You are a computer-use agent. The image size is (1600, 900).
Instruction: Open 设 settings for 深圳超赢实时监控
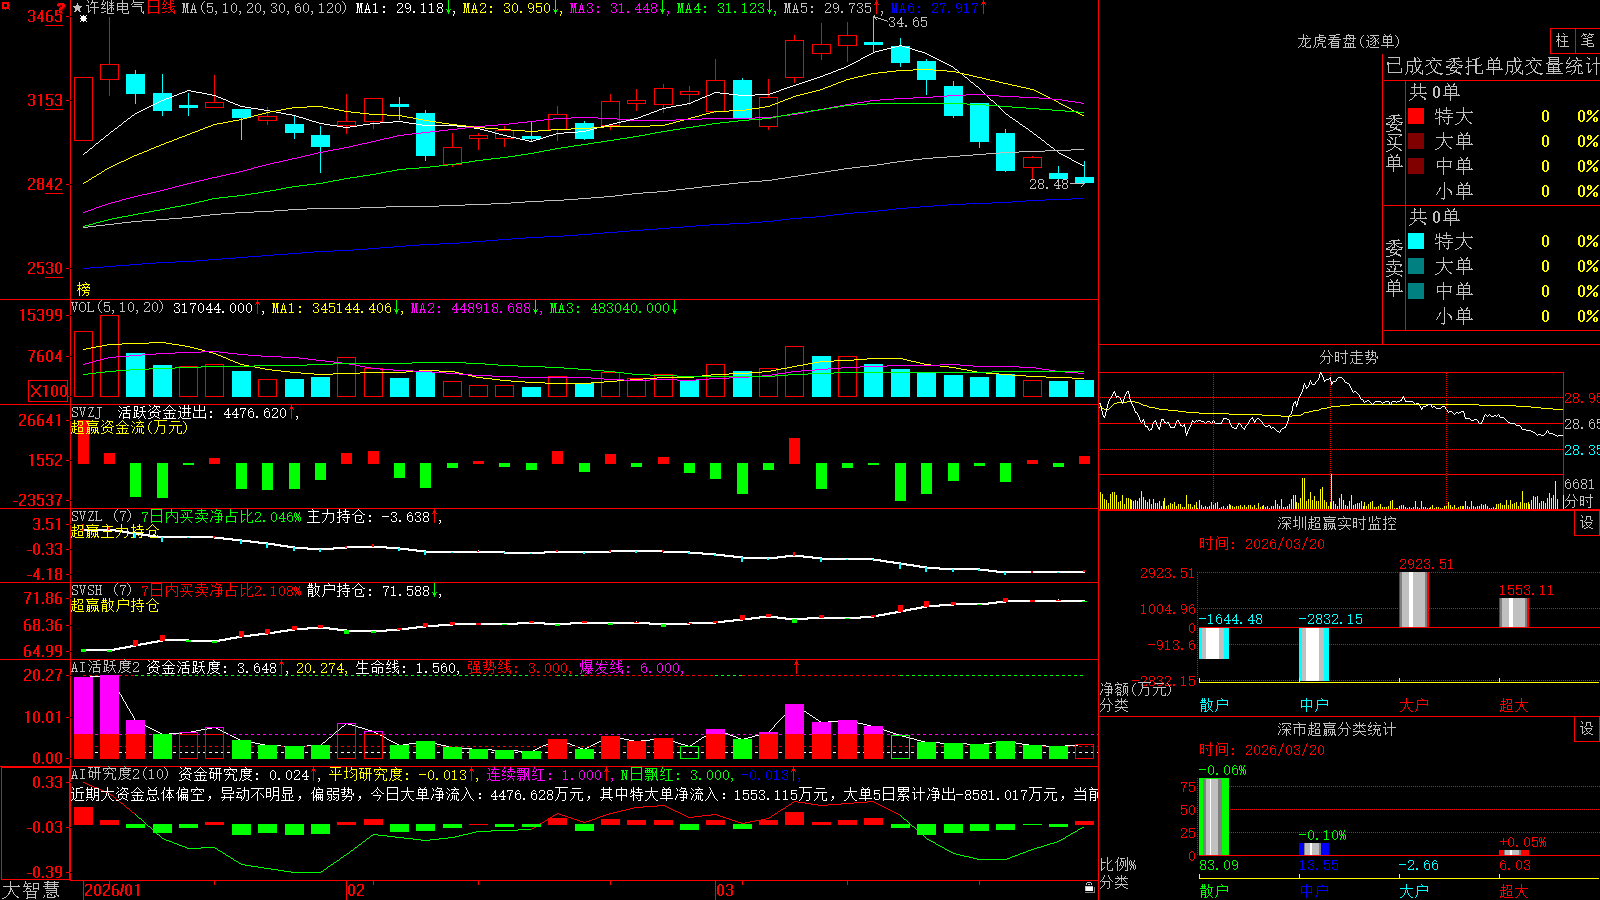(1586, 523)
